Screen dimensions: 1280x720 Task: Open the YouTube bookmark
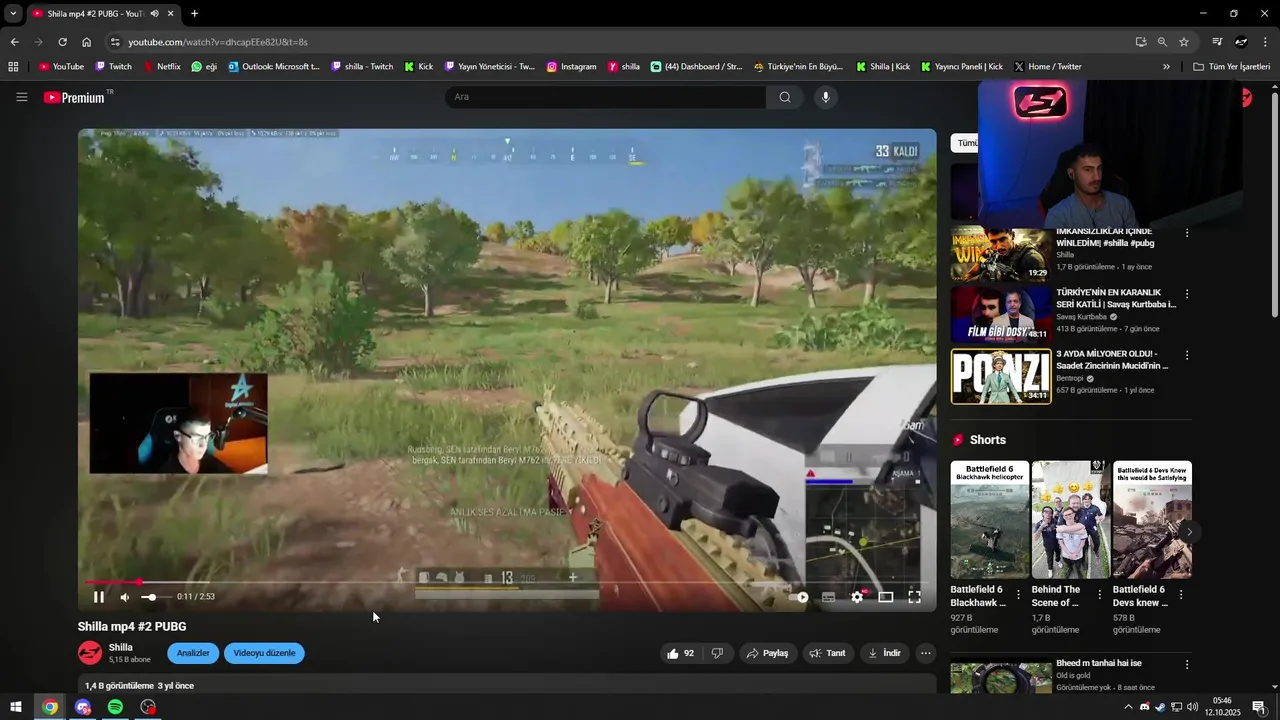point(61,67)
